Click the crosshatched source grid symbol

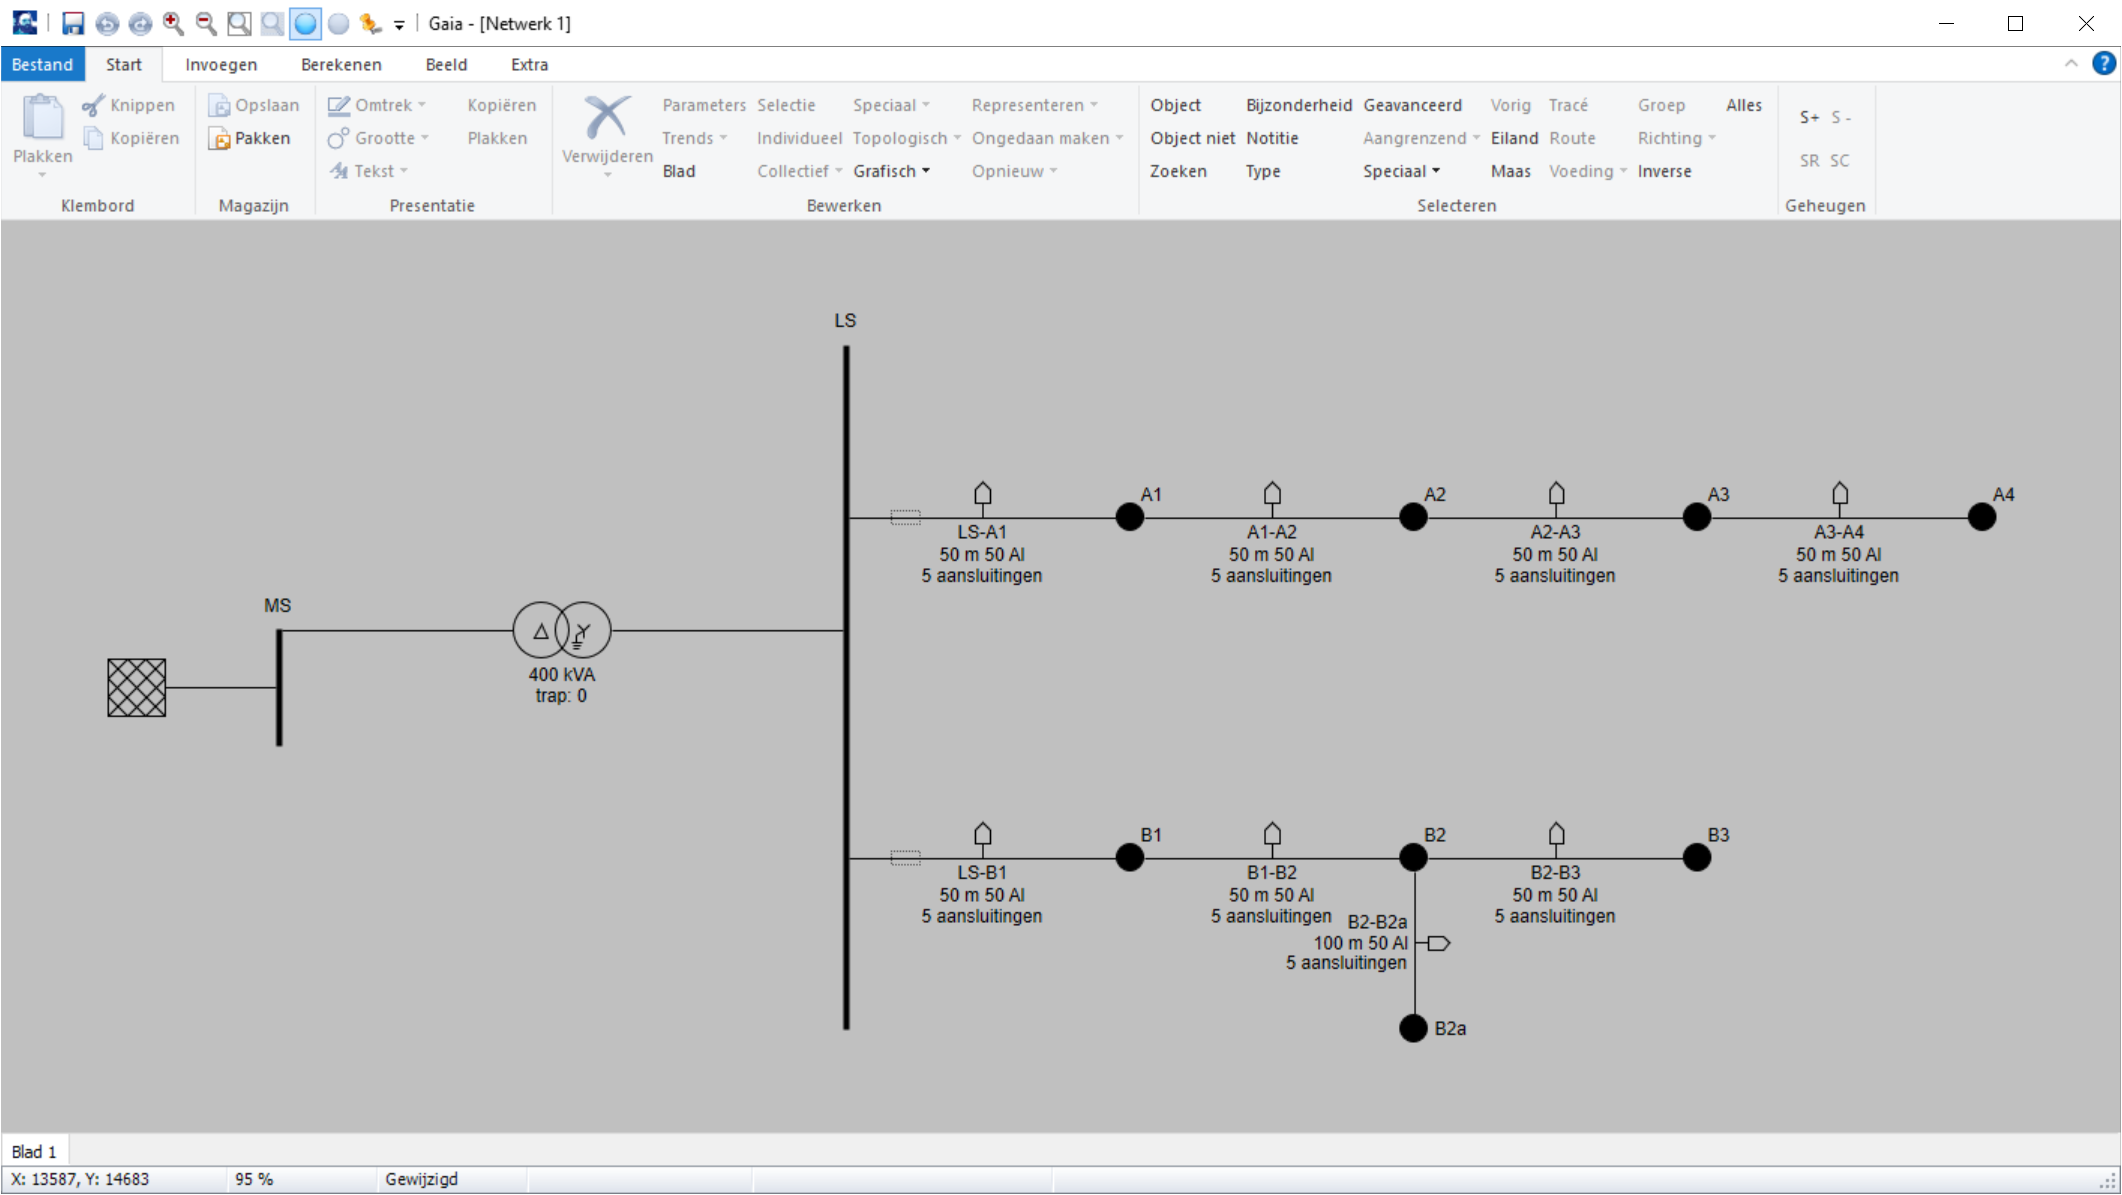pos(137,688)
